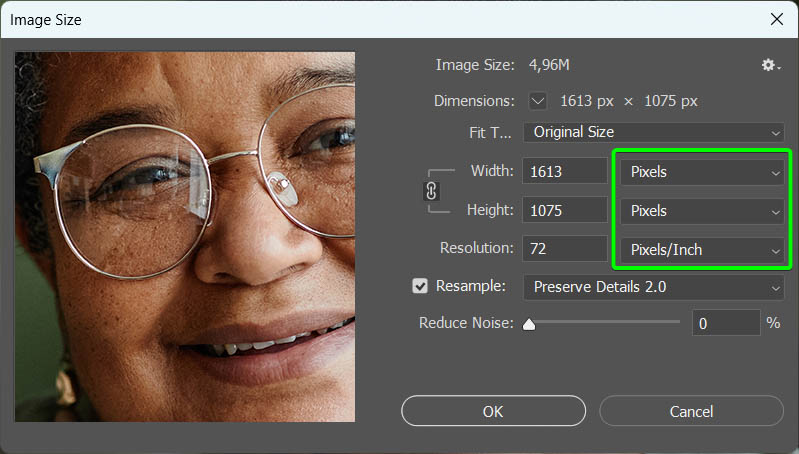The width and height of the screenshot is (799, 454).
Task: Open the Dimensions unit chevron menu
Action: (x=538, y=101)
